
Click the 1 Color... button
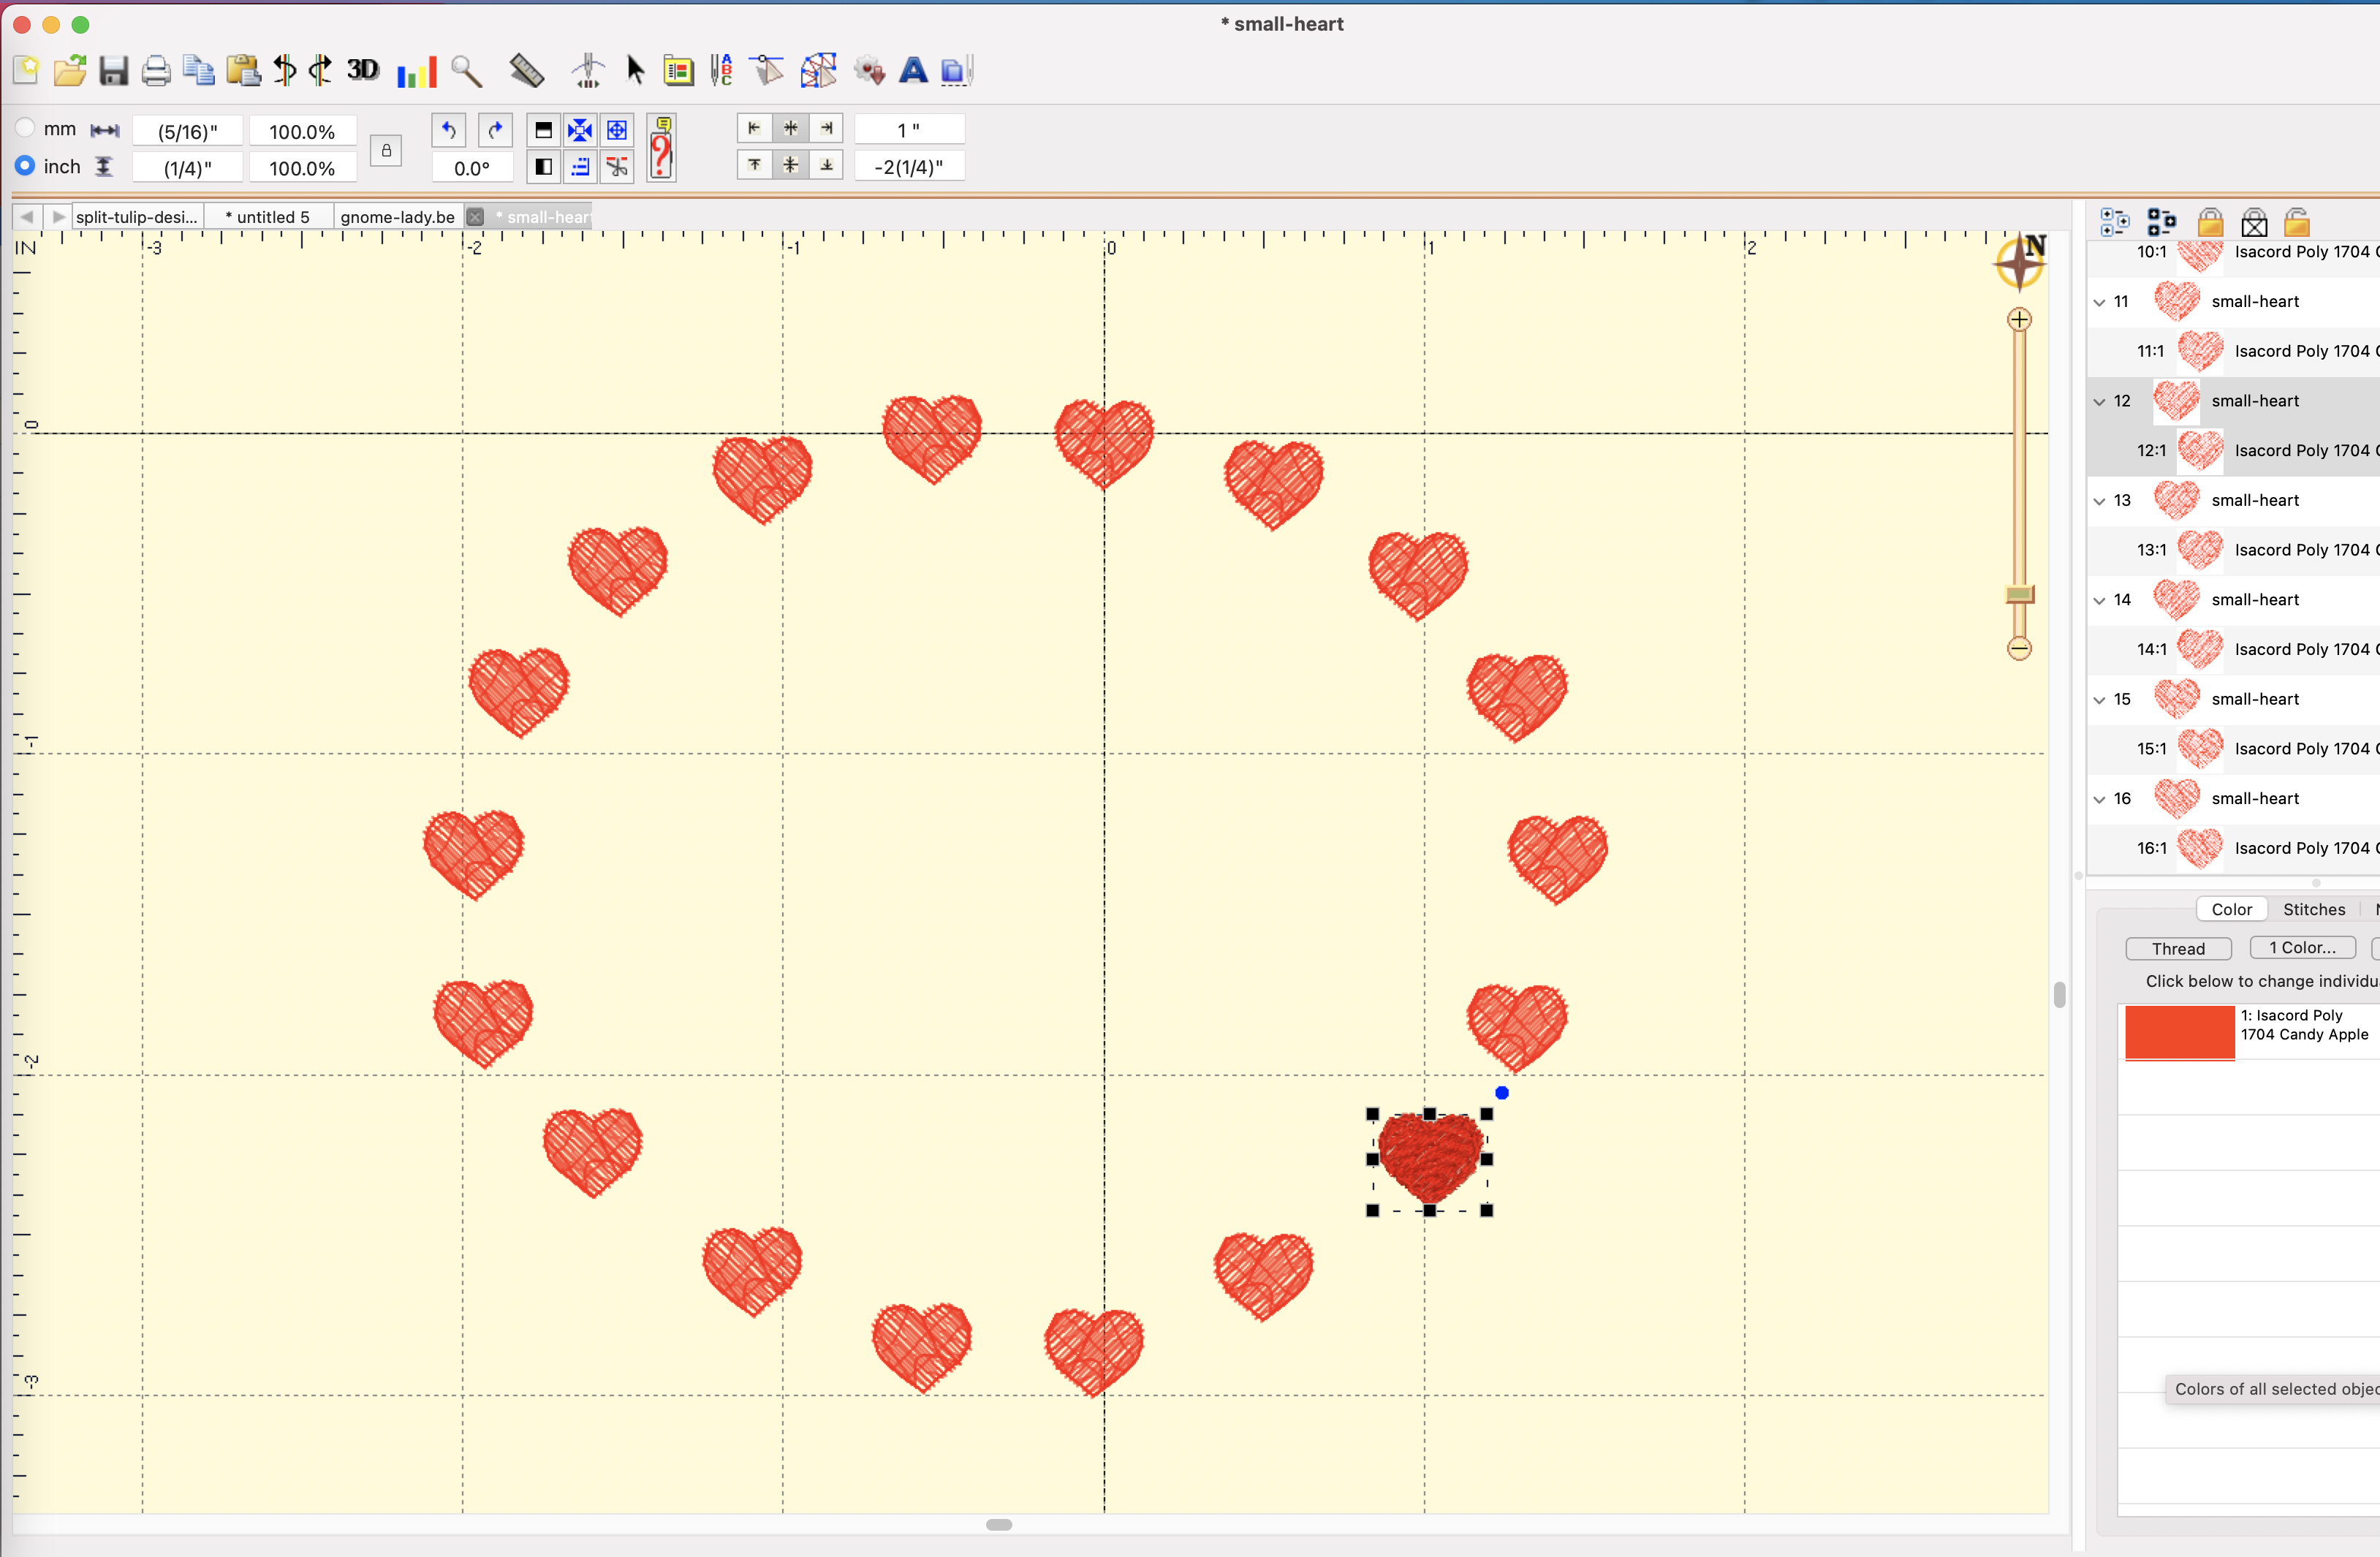click(x=2302, y=947)
